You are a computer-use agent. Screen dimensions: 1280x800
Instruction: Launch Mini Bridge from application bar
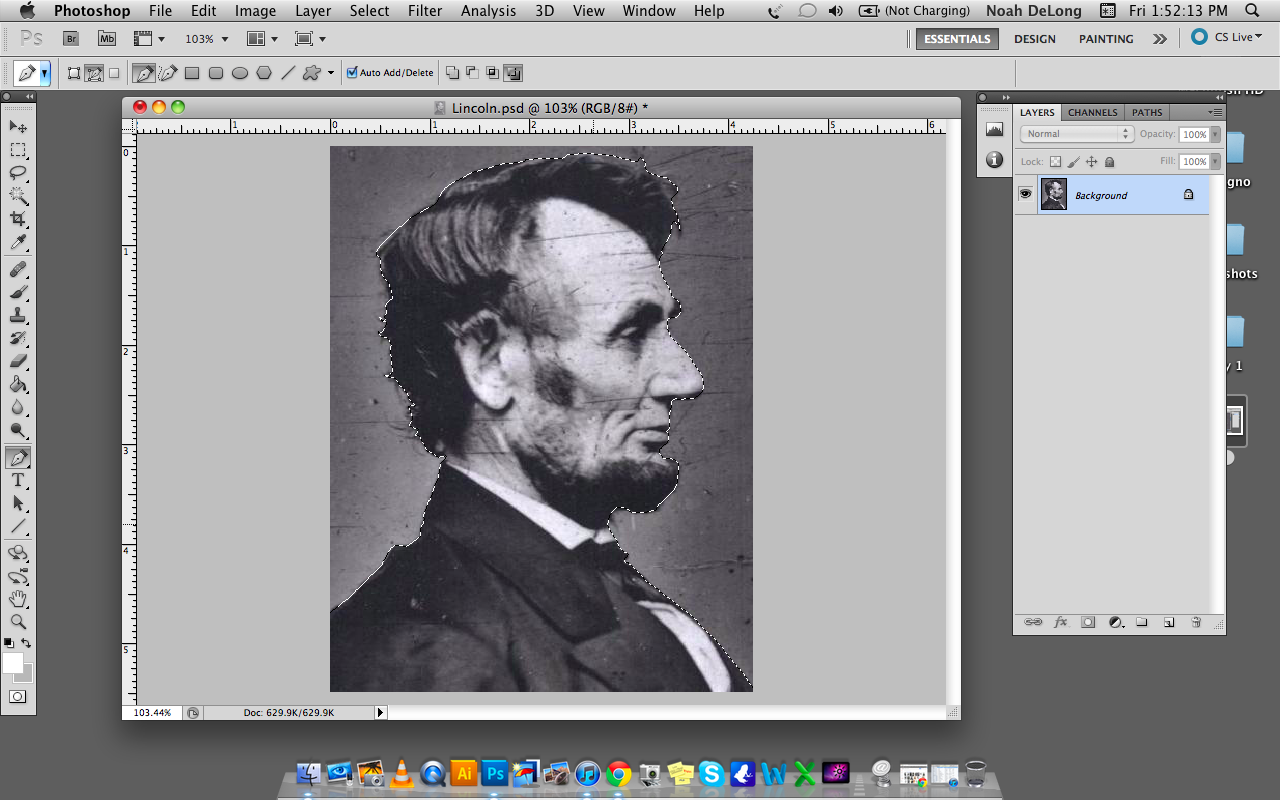click(107, 39)
